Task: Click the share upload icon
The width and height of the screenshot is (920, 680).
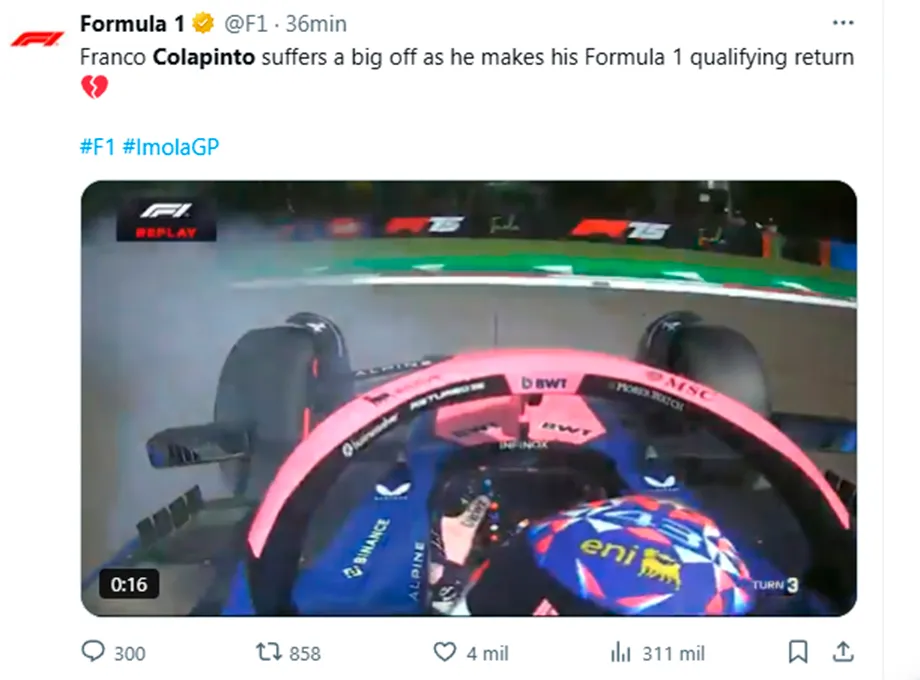Action: coord(843,652)
